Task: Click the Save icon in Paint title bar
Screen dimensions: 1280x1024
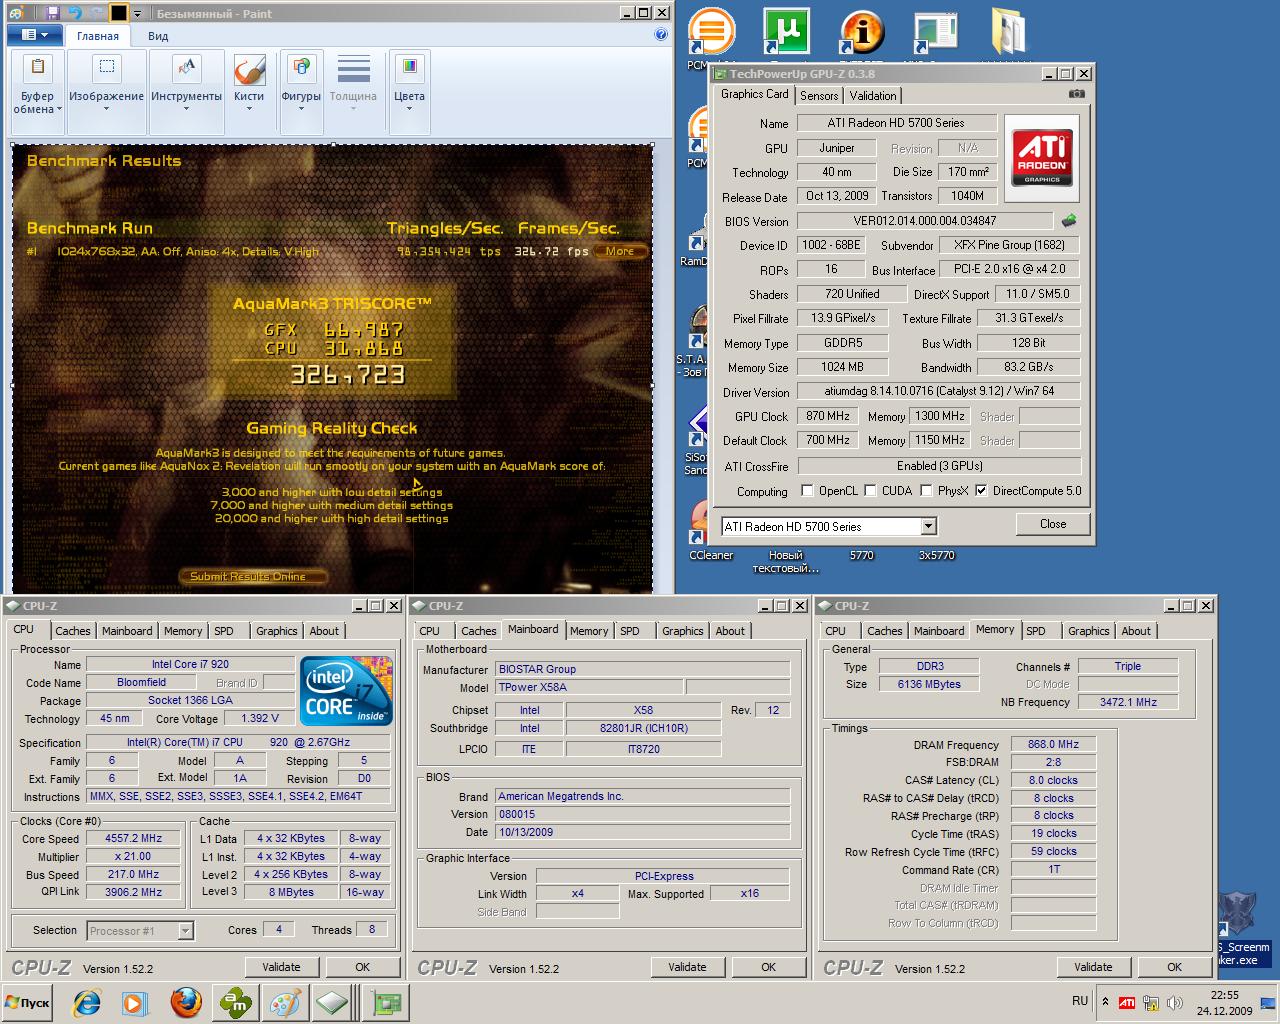Action: (x=53, y=13)
